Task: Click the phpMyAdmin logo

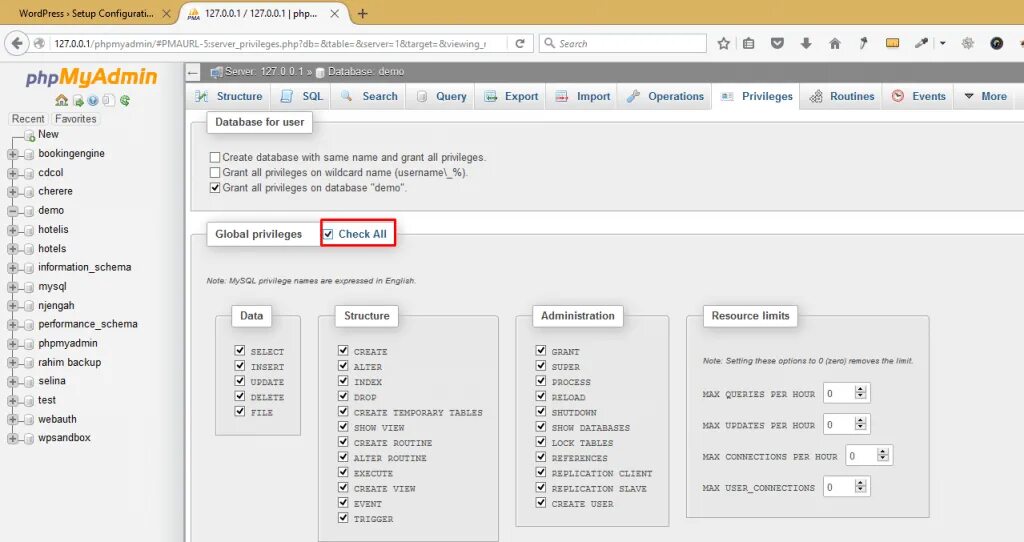Action: point(91,77)
